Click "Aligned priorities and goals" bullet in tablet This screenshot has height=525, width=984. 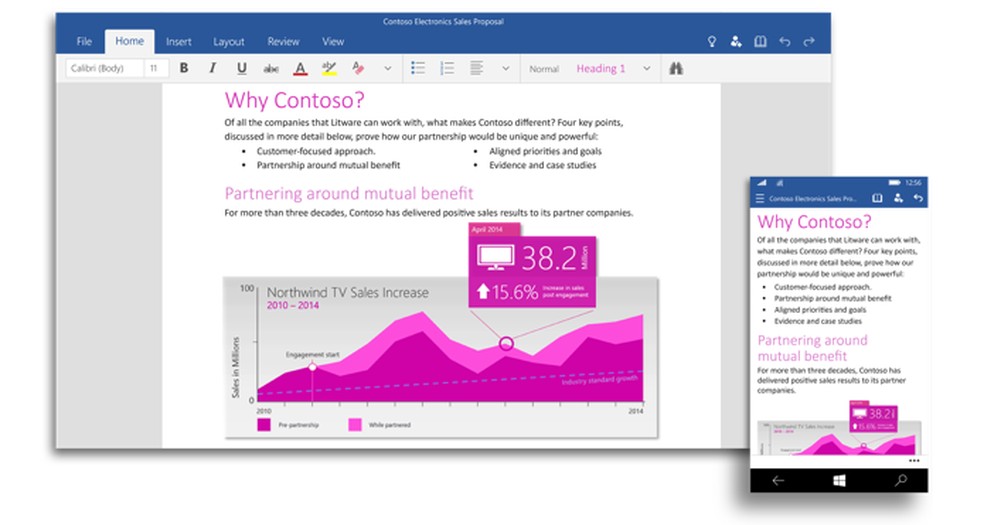[x=545, y=151]
